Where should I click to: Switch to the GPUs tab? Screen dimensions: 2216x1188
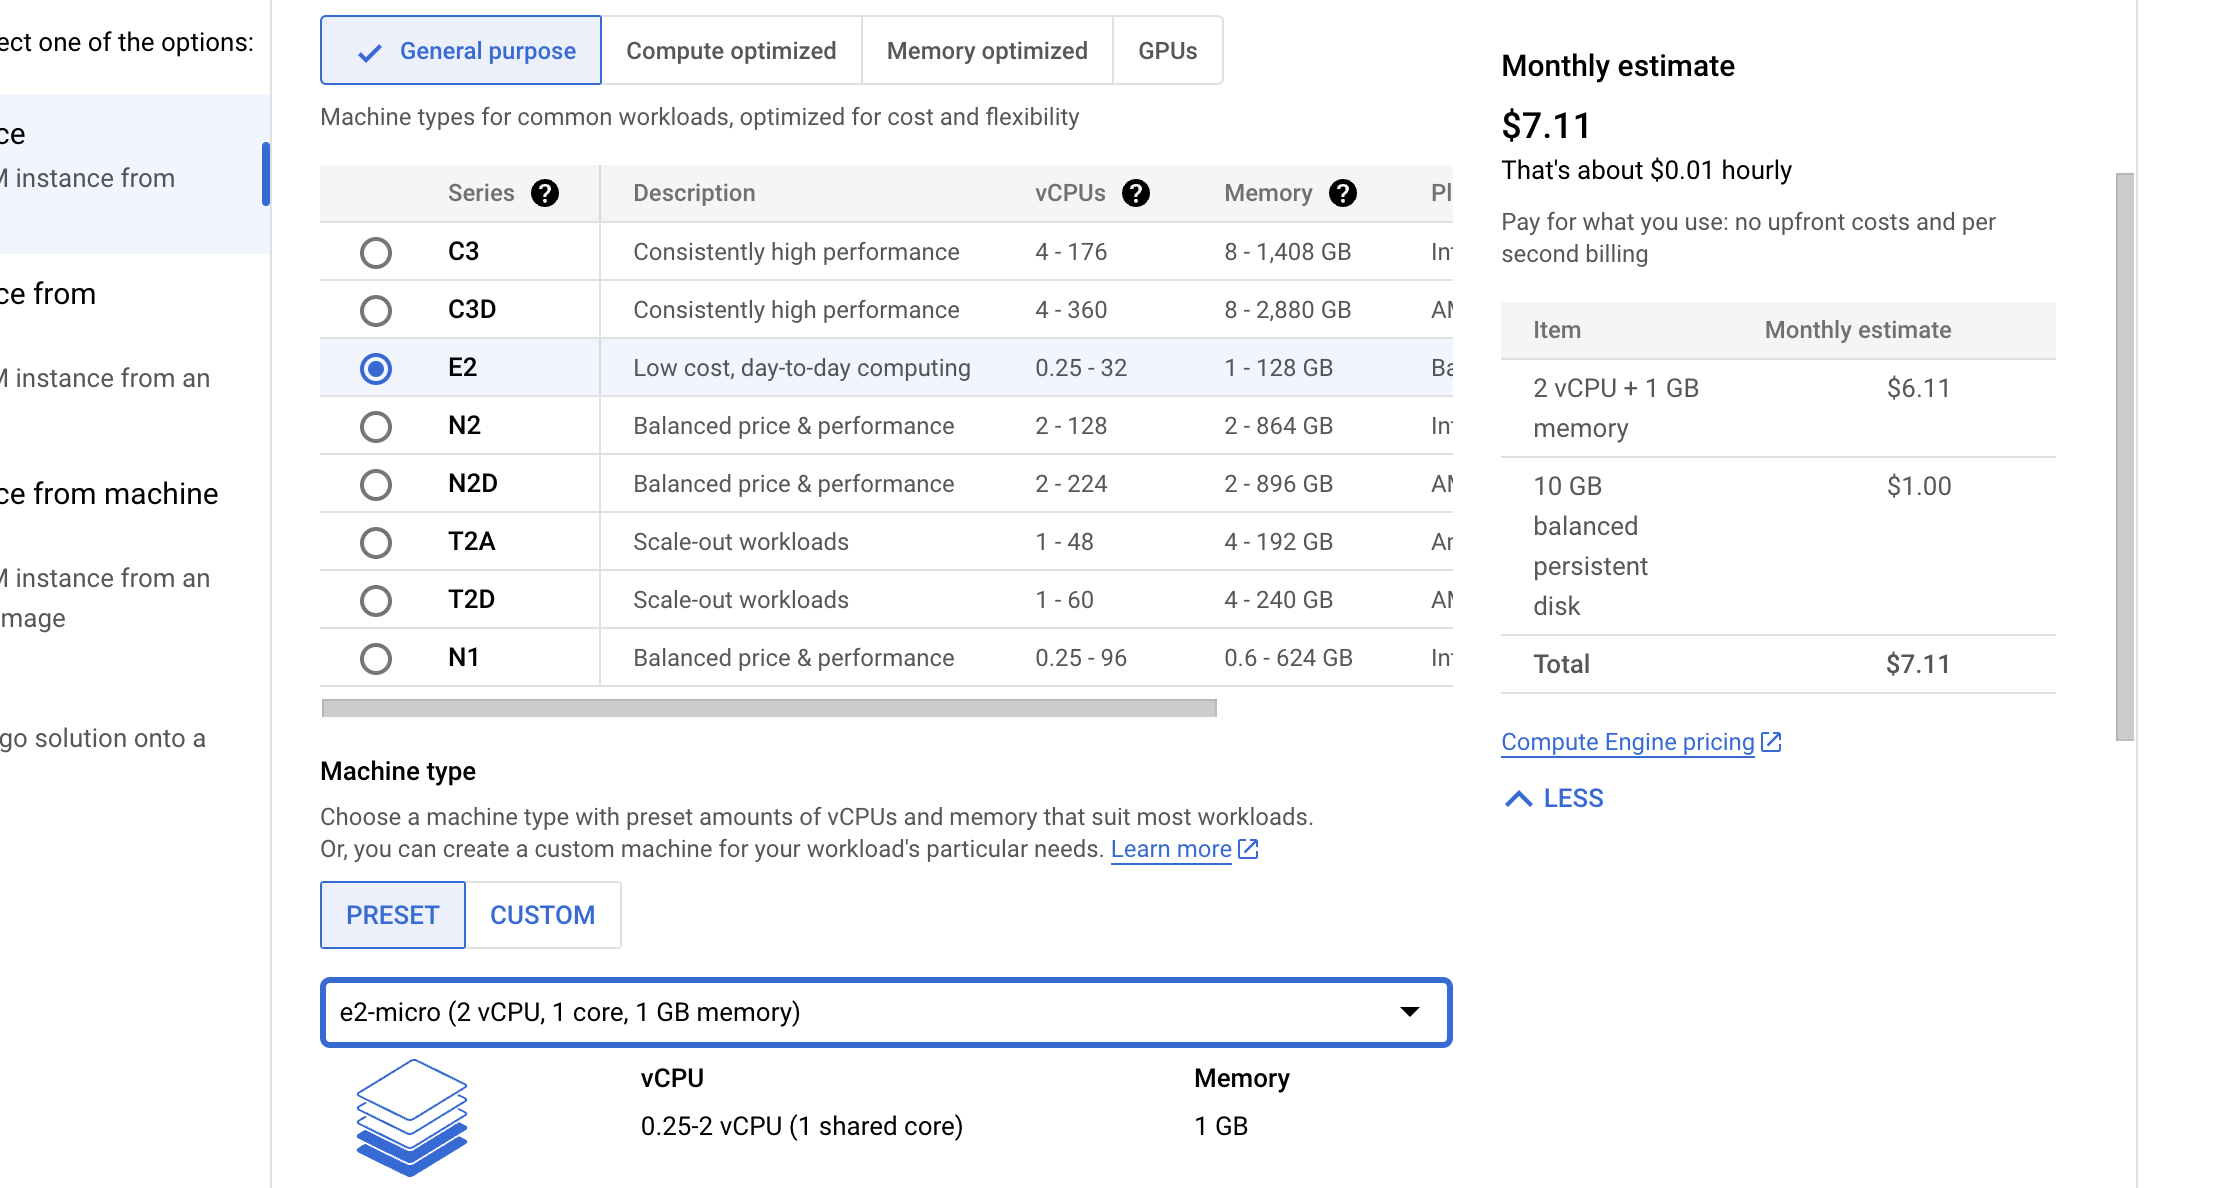pyautogui.click(x=1167, y=51)
